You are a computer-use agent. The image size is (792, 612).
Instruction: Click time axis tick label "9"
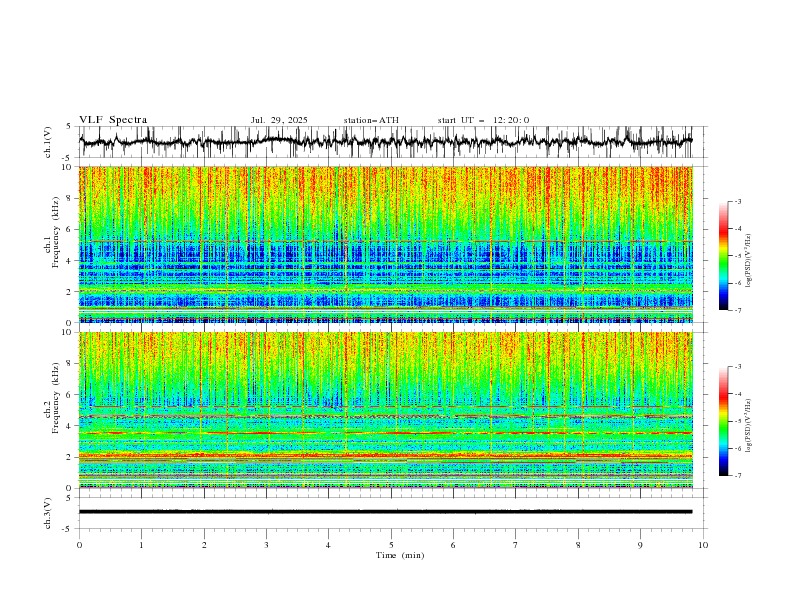640,545
